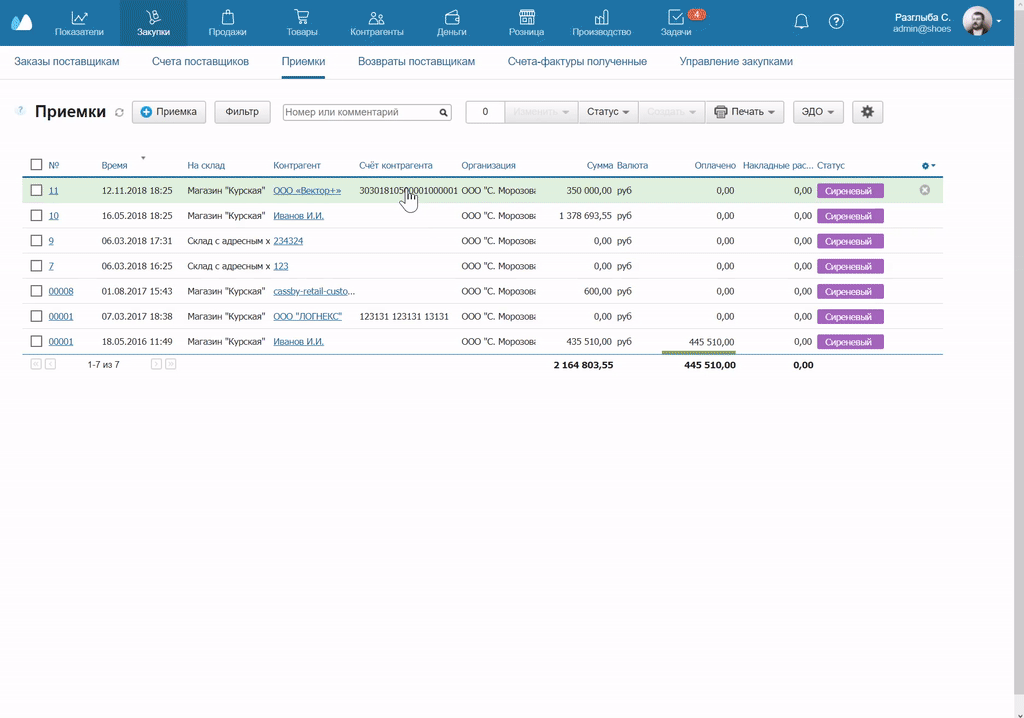Image resolution: width=1024 pixels, height=718 pixels.
Task: Open contractor link ООО «Вектор+»
Action: pos(307,190)
